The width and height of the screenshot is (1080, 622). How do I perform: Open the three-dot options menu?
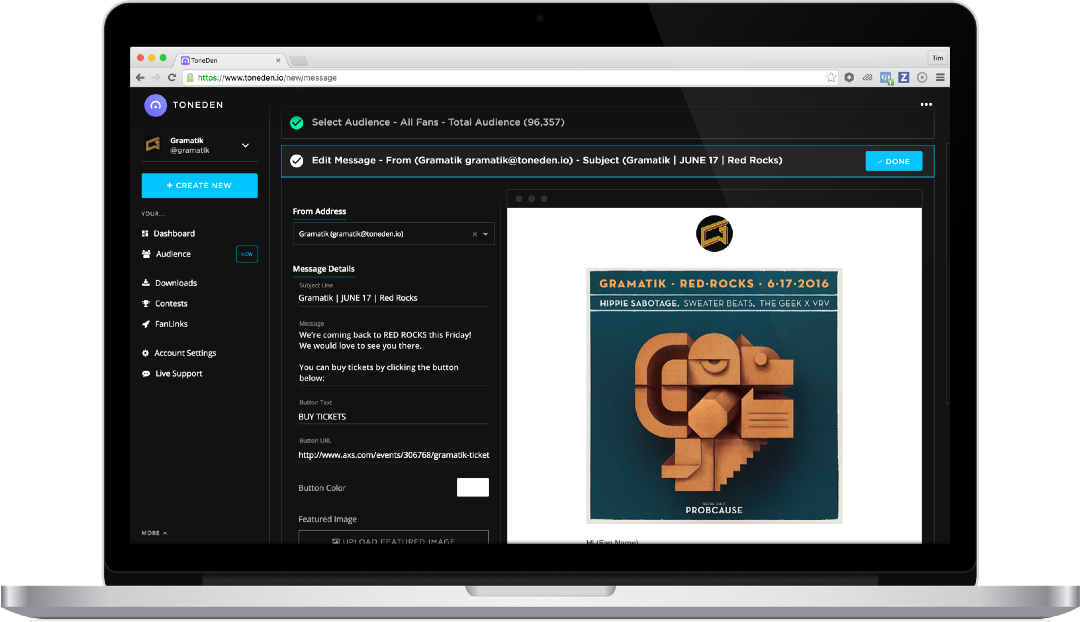point(926,105)
